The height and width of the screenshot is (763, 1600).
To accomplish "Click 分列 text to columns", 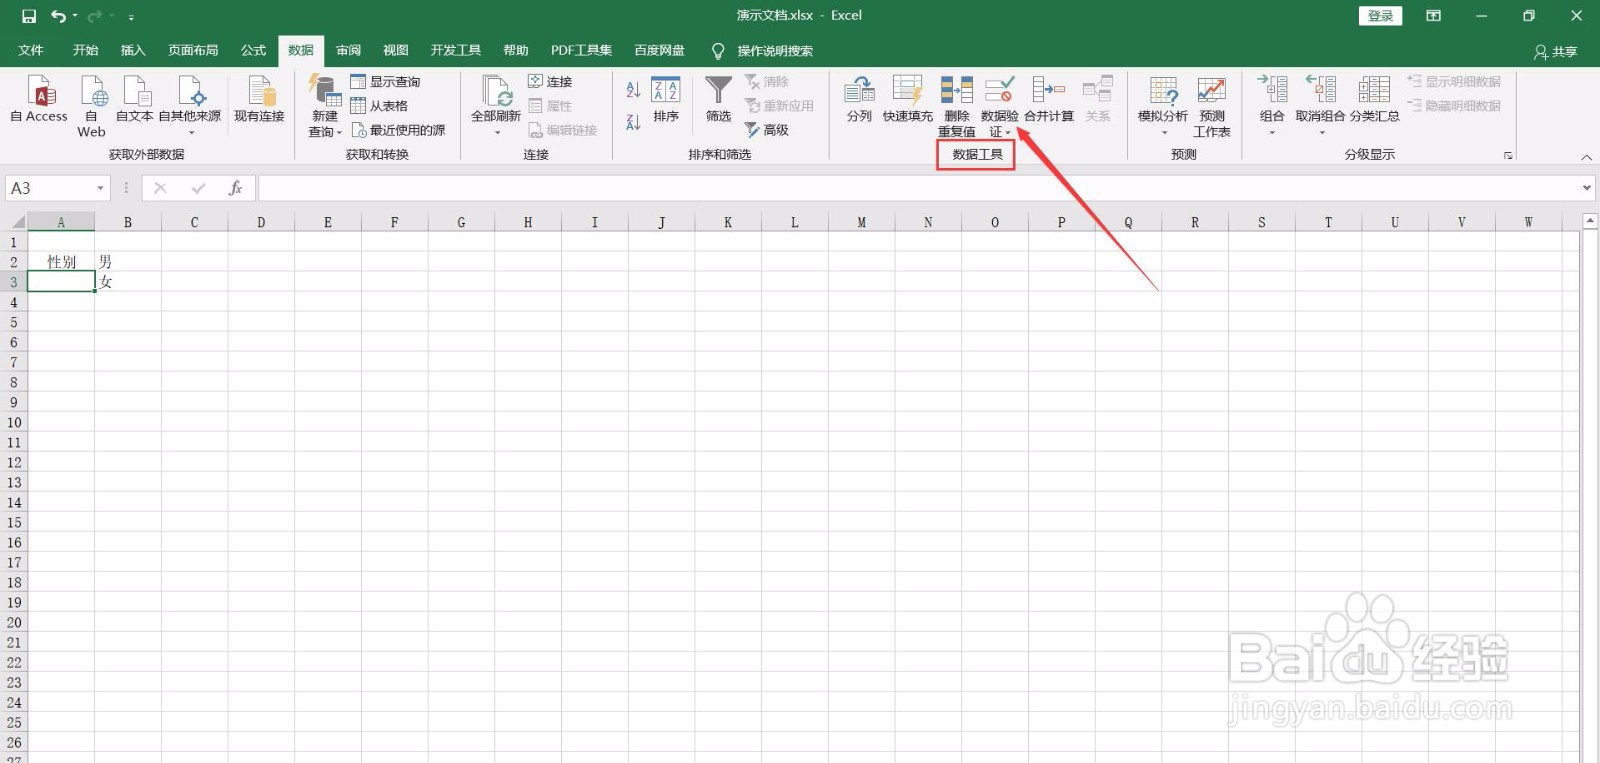I will pyautogui.click(x=859, y=100).
